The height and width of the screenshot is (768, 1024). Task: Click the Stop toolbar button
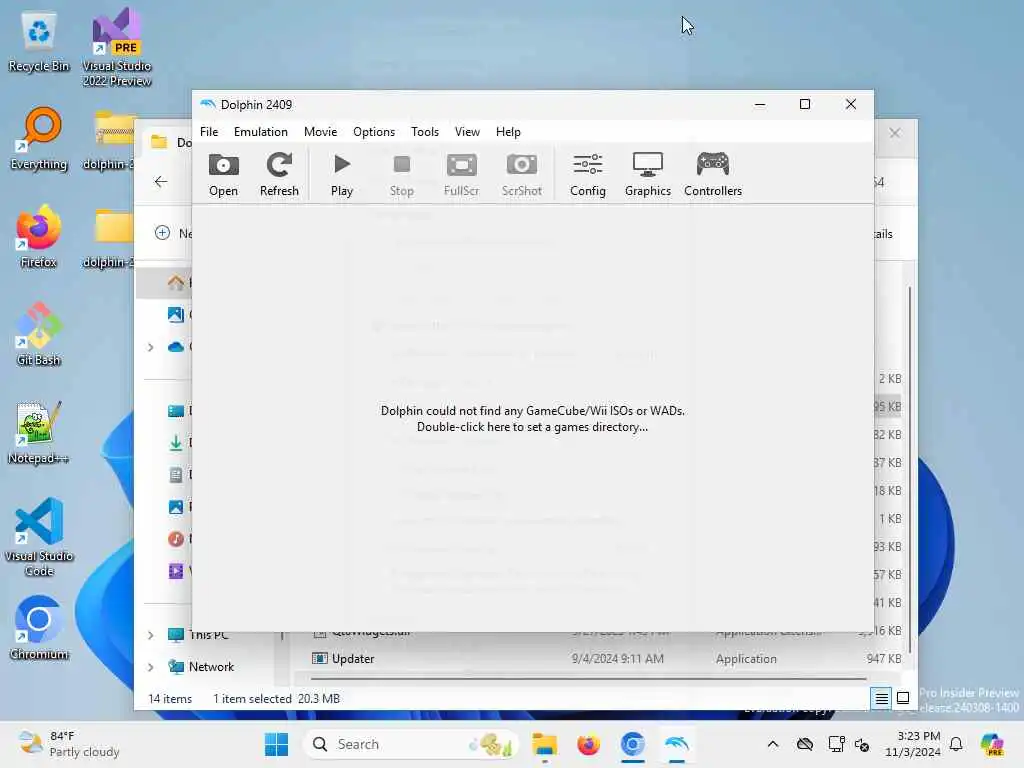pyautogui.click(x=402, y=174)
